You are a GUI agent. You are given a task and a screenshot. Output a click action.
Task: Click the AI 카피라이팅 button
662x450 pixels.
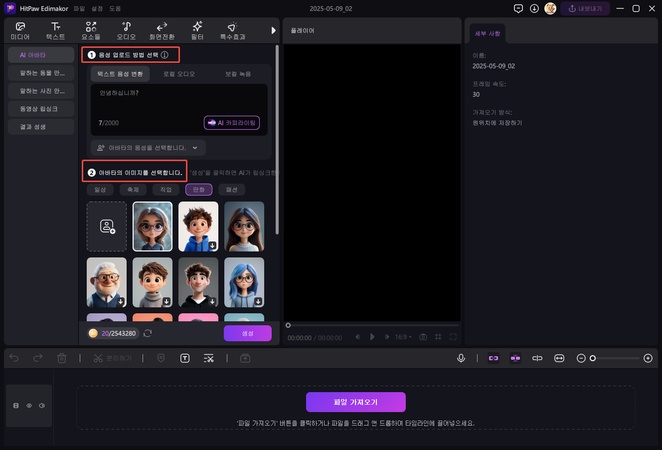click(x=232, y=123)
